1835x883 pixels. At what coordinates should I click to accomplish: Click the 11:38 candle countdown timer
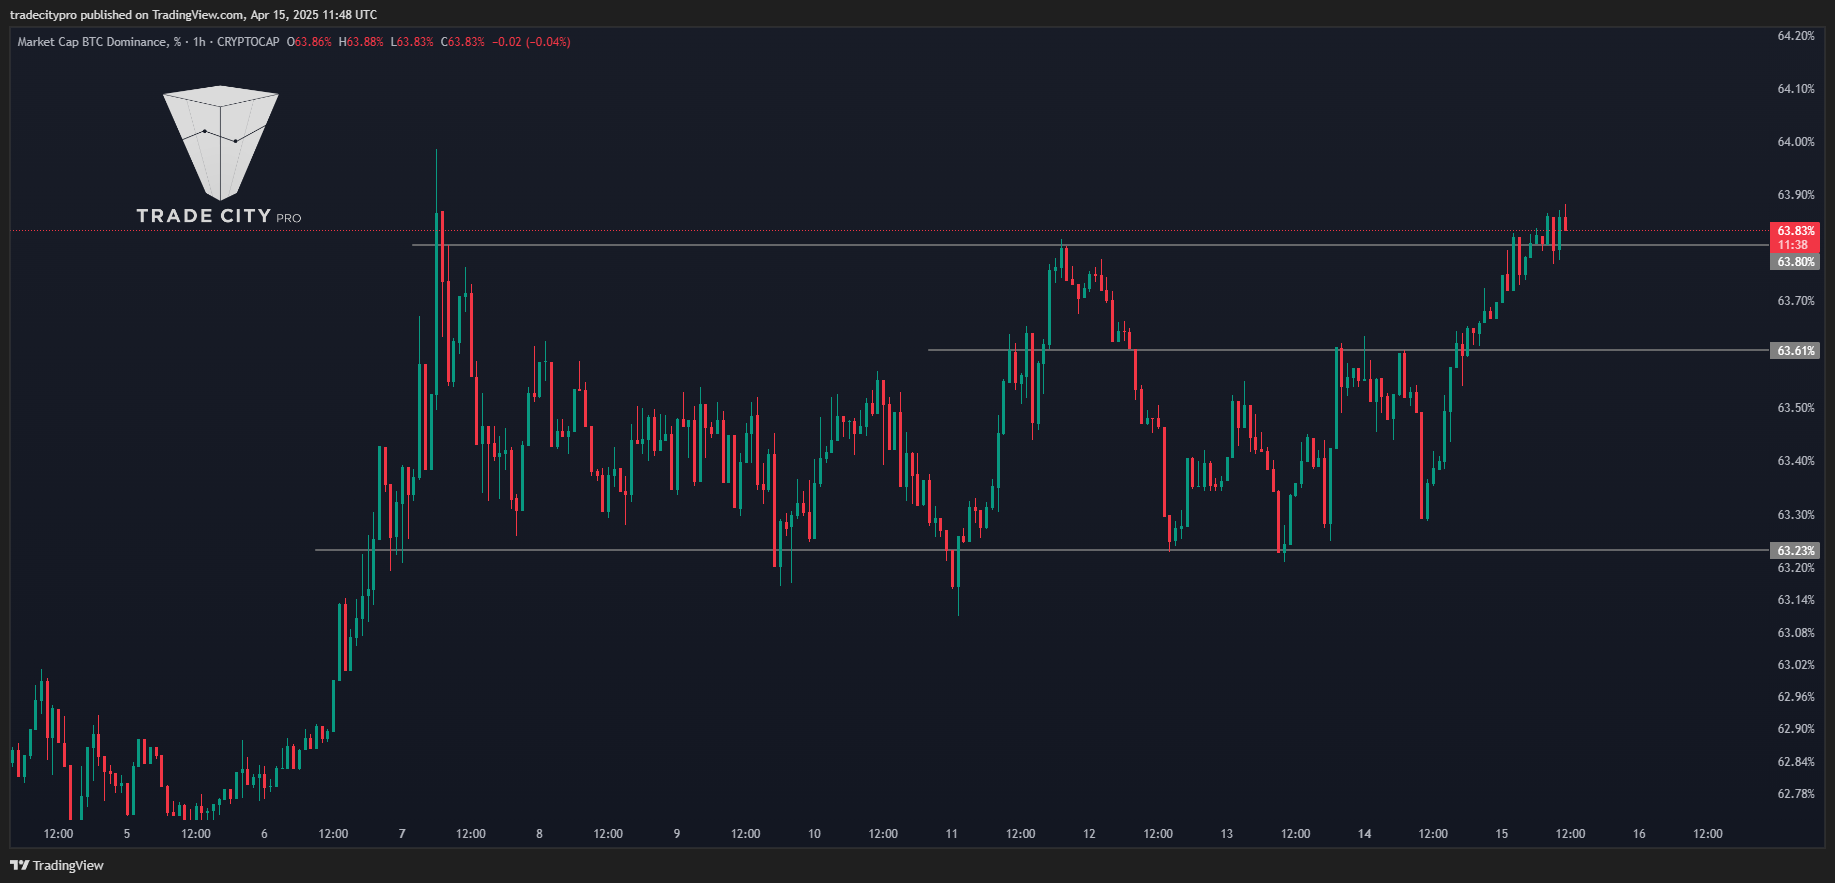[1795, 245]
